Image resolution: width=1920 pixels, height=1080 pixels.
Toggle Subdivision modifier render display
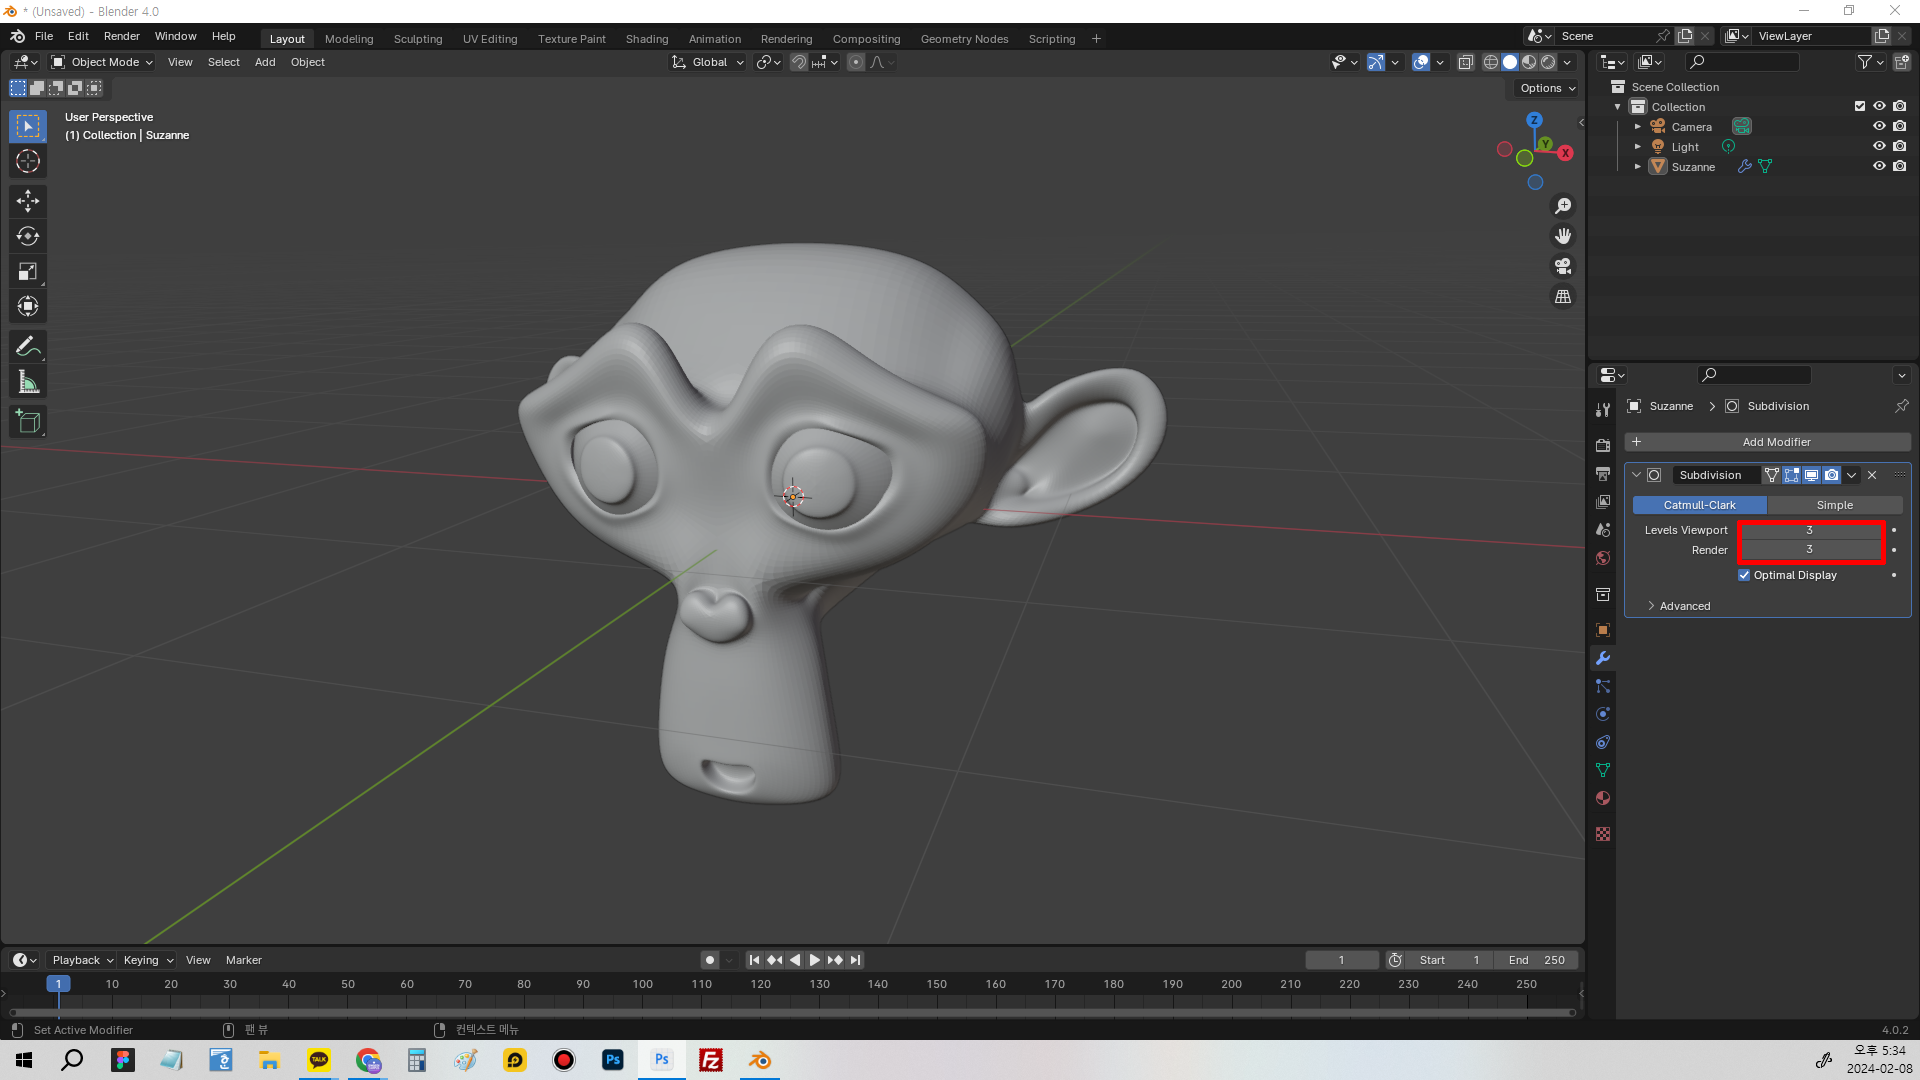tap(1831, 475)
